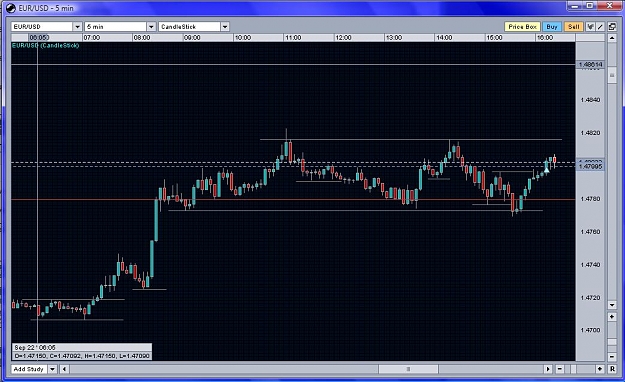
Task: Click the 11:00 time axis label
Action: coord(293,38)
